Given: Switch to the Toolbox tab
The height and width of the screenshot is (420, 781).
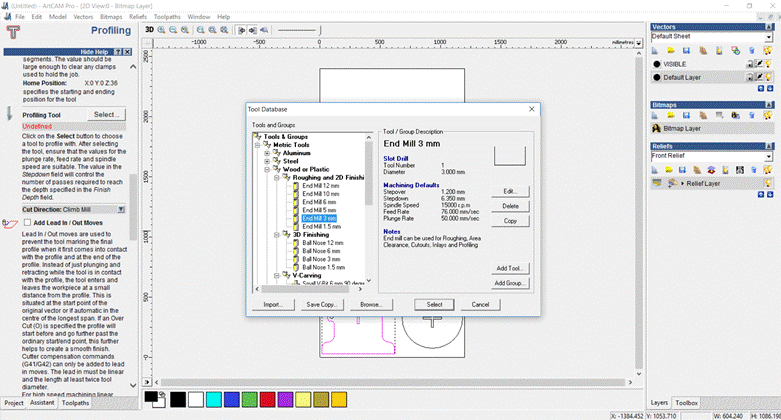Looking at the screenshot, I should (686, 403).
